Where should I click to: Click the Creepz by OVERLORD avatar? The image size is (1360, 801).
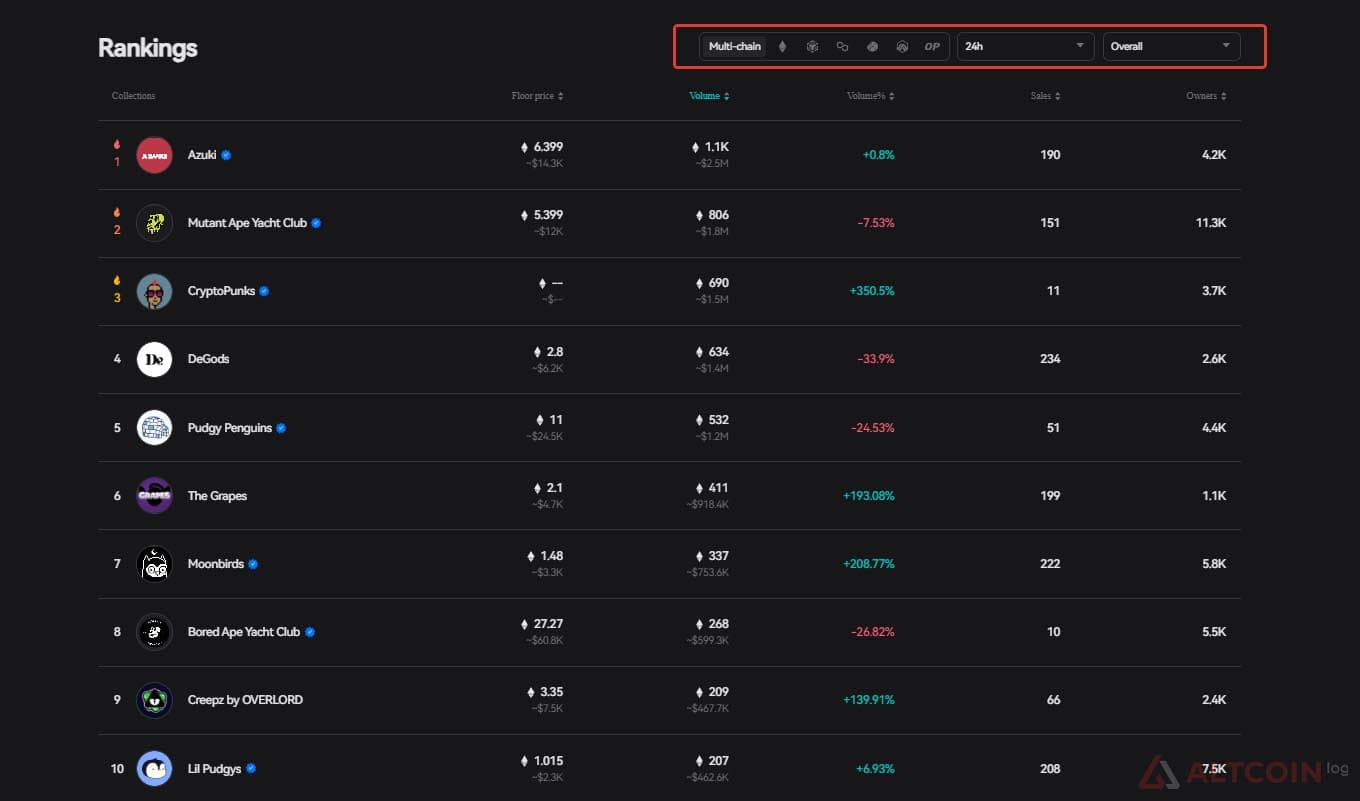pyautogui.click(x=154, y=700)
